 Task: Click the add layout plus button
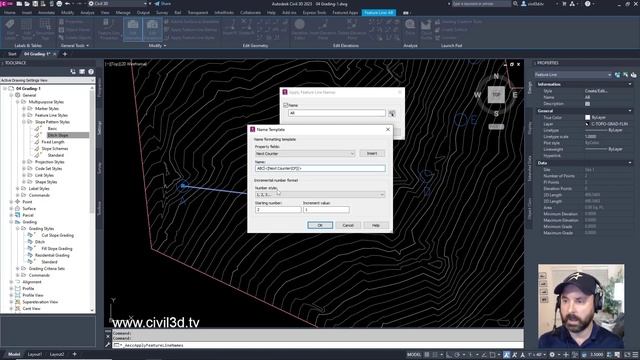(74, 354)
